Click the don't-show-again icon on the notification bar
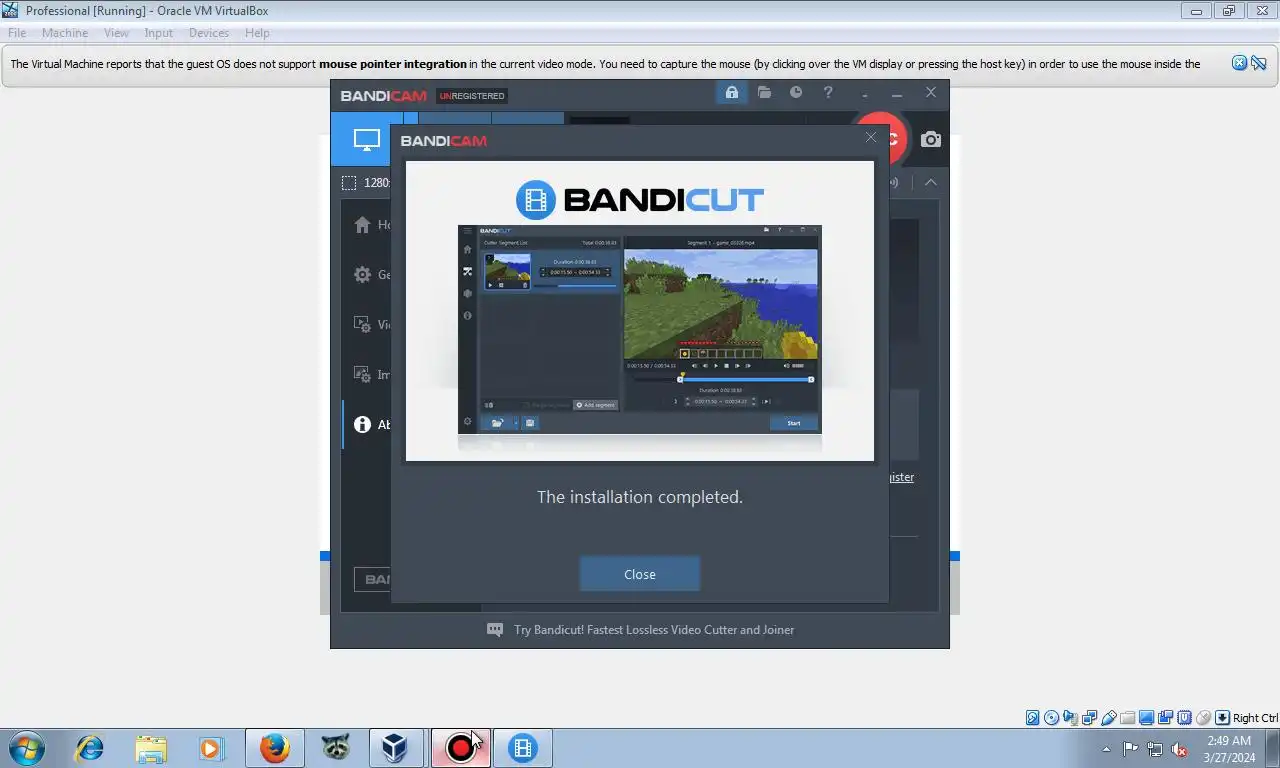Screen dimensions: 1280x768 tap(1259, 63)
